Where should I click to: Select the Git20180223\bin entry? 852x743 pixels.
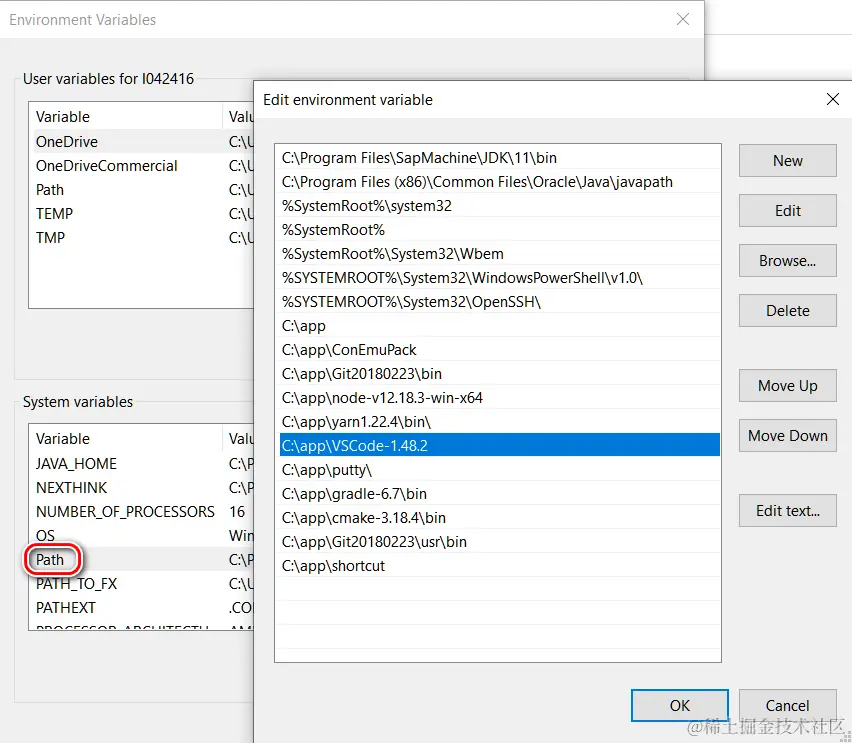(499, 373)
